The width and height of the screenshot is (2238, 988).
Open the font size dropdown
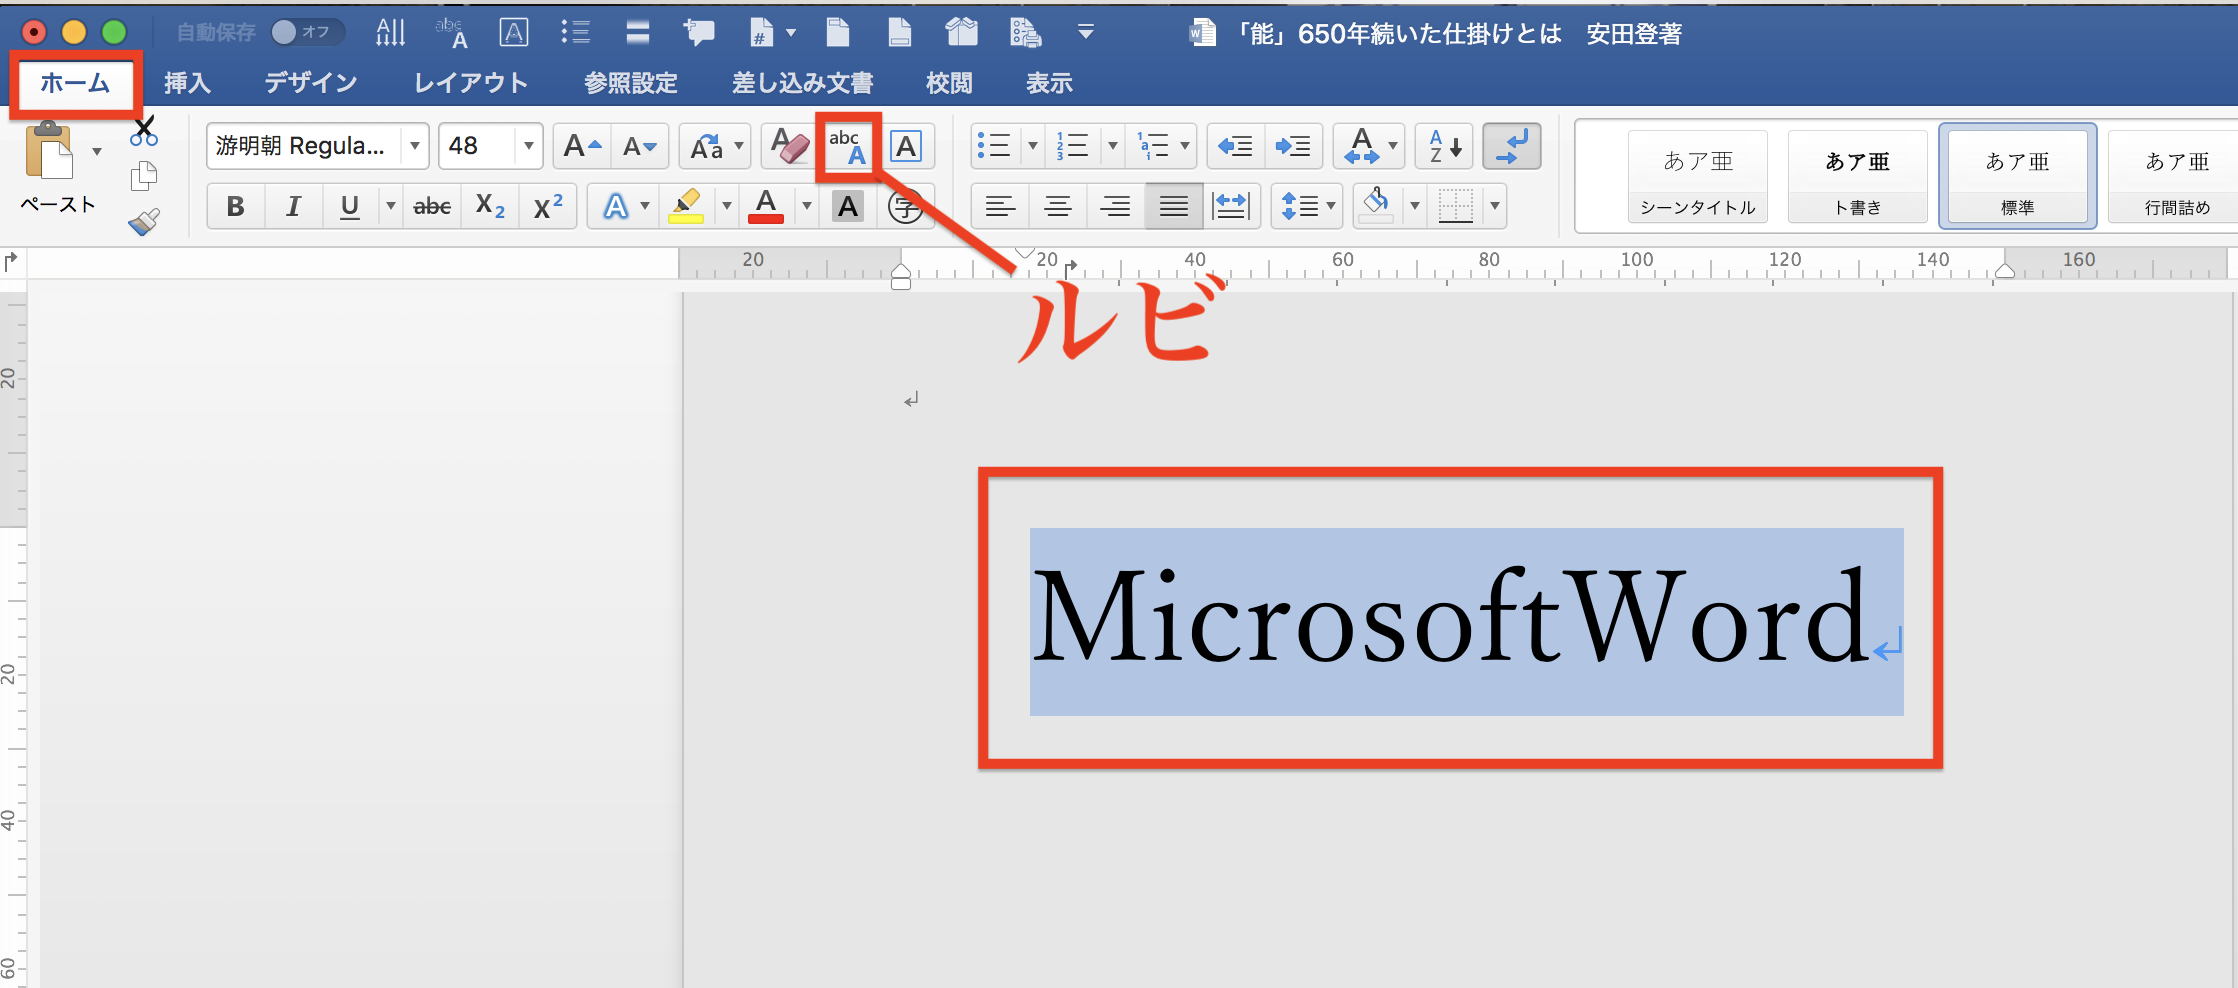click(528, 147)
